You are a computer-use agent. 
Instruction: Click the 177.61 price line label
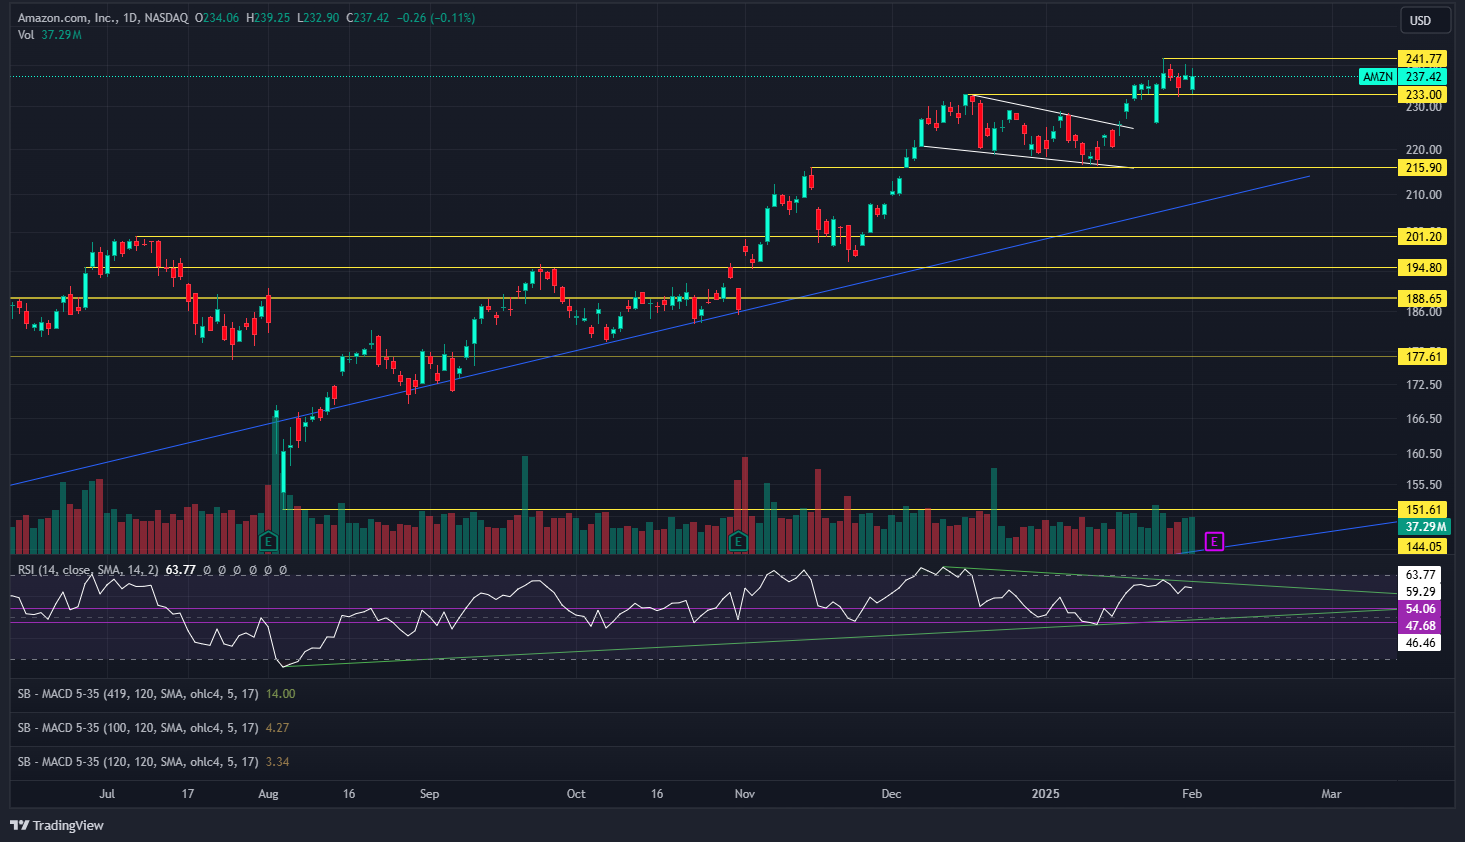1423,357
